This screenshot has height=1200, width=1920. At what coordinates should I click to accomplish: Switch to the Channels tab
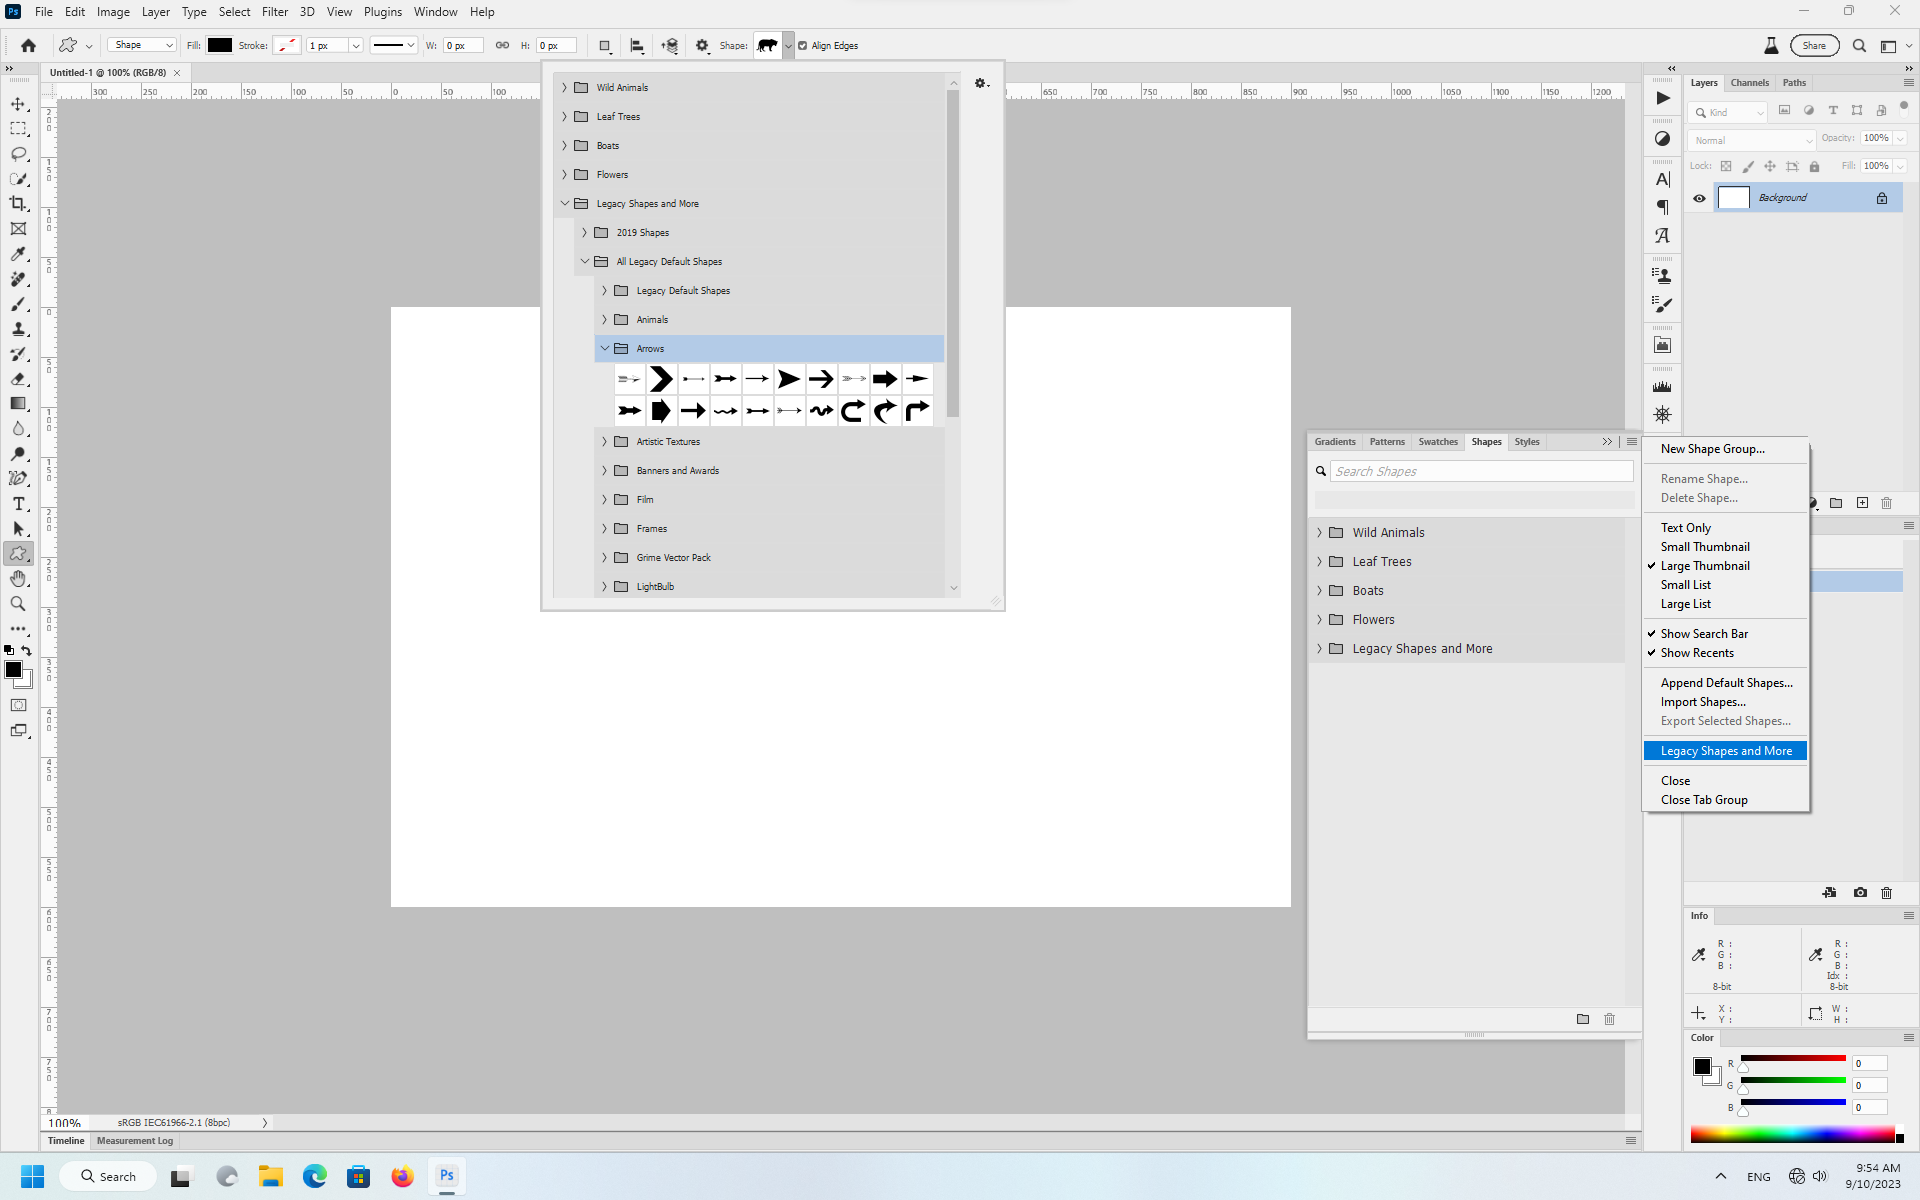(x=1751, y=82)
